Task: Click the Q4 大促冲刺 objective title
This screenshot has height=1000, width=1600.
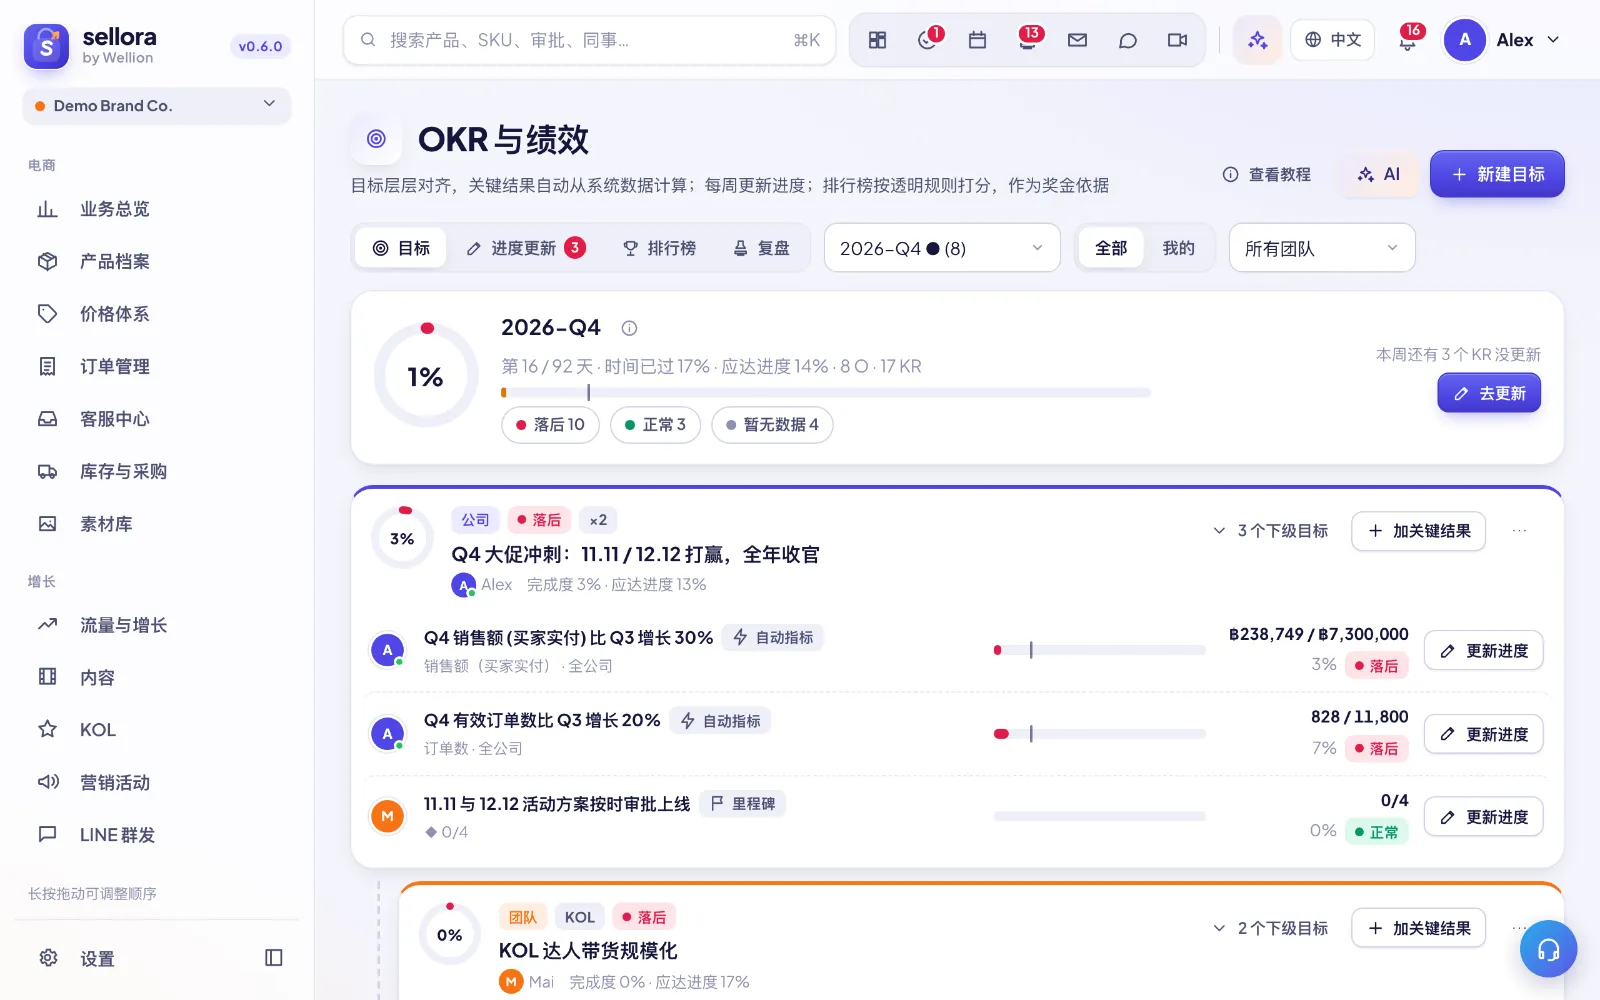Action: click(635, 555)
